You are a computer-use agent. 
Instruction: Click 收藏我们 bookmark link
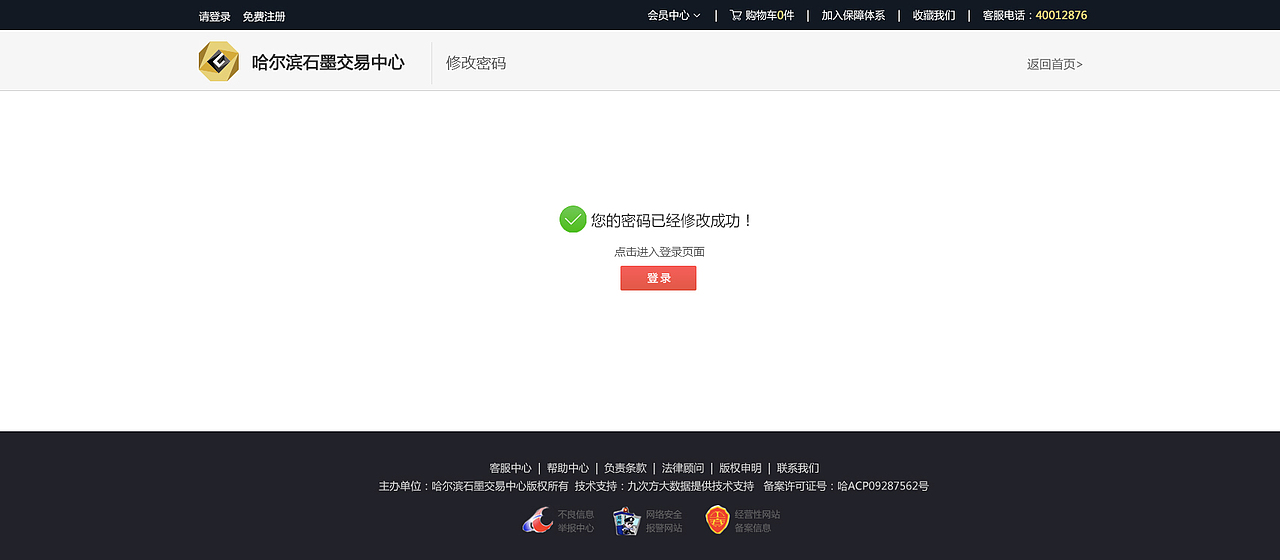[x=934, y=15]
